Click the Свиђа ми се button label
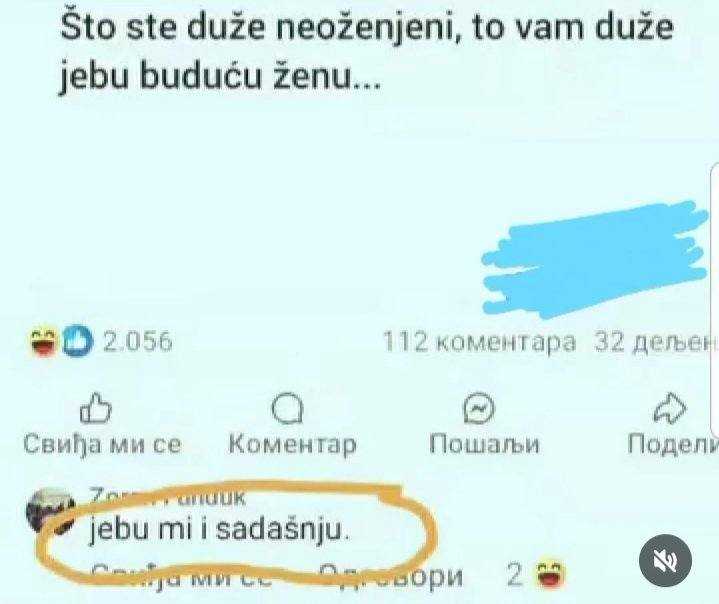The height and width of the screenshot is (604, 719). pyautogui.click(x=103, y=443)
